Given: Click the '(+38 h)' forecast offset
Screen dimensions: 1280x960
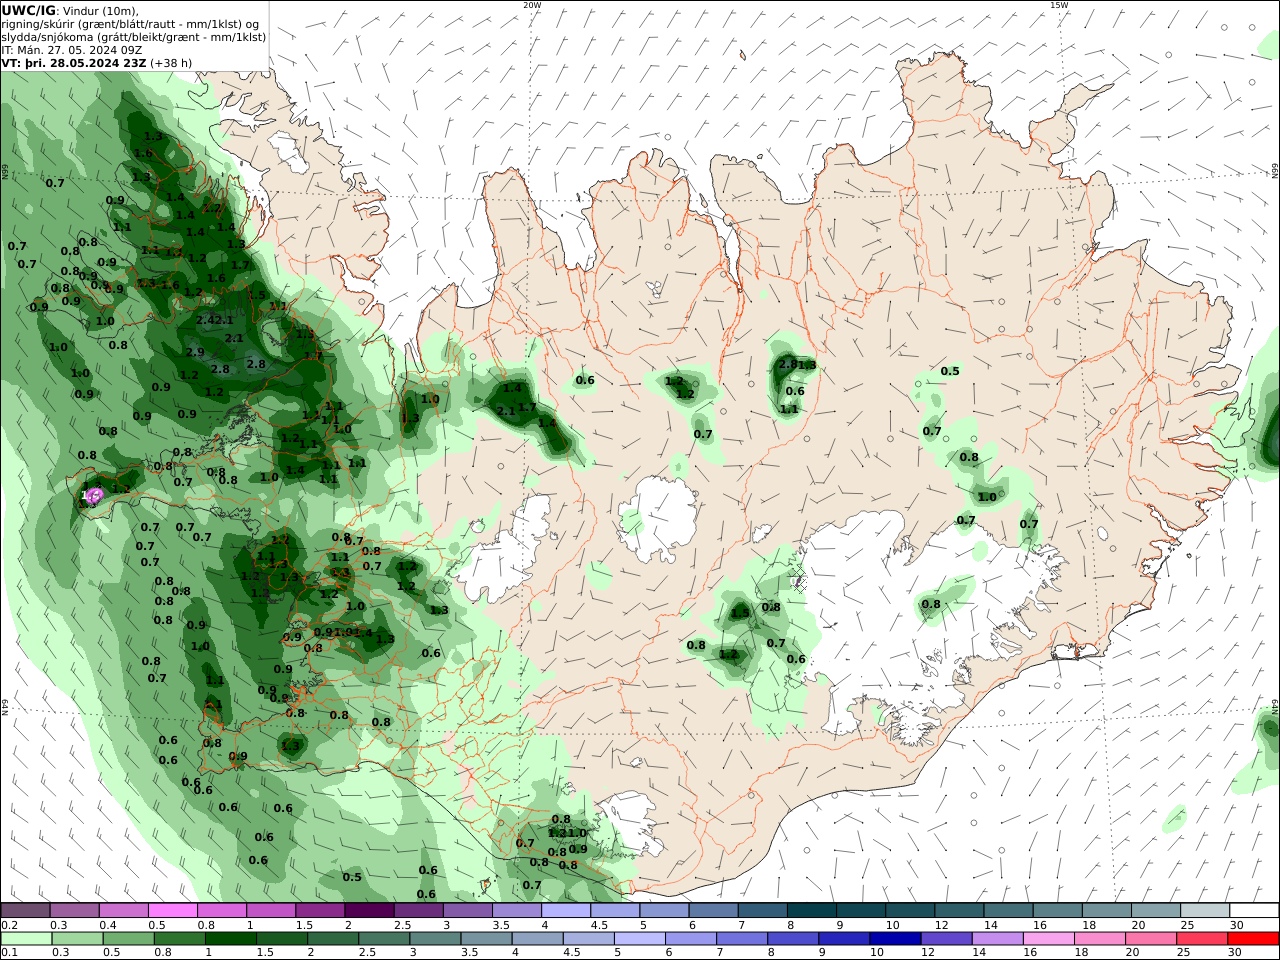Looking at the screenshot, I should [x=171, y=63].
